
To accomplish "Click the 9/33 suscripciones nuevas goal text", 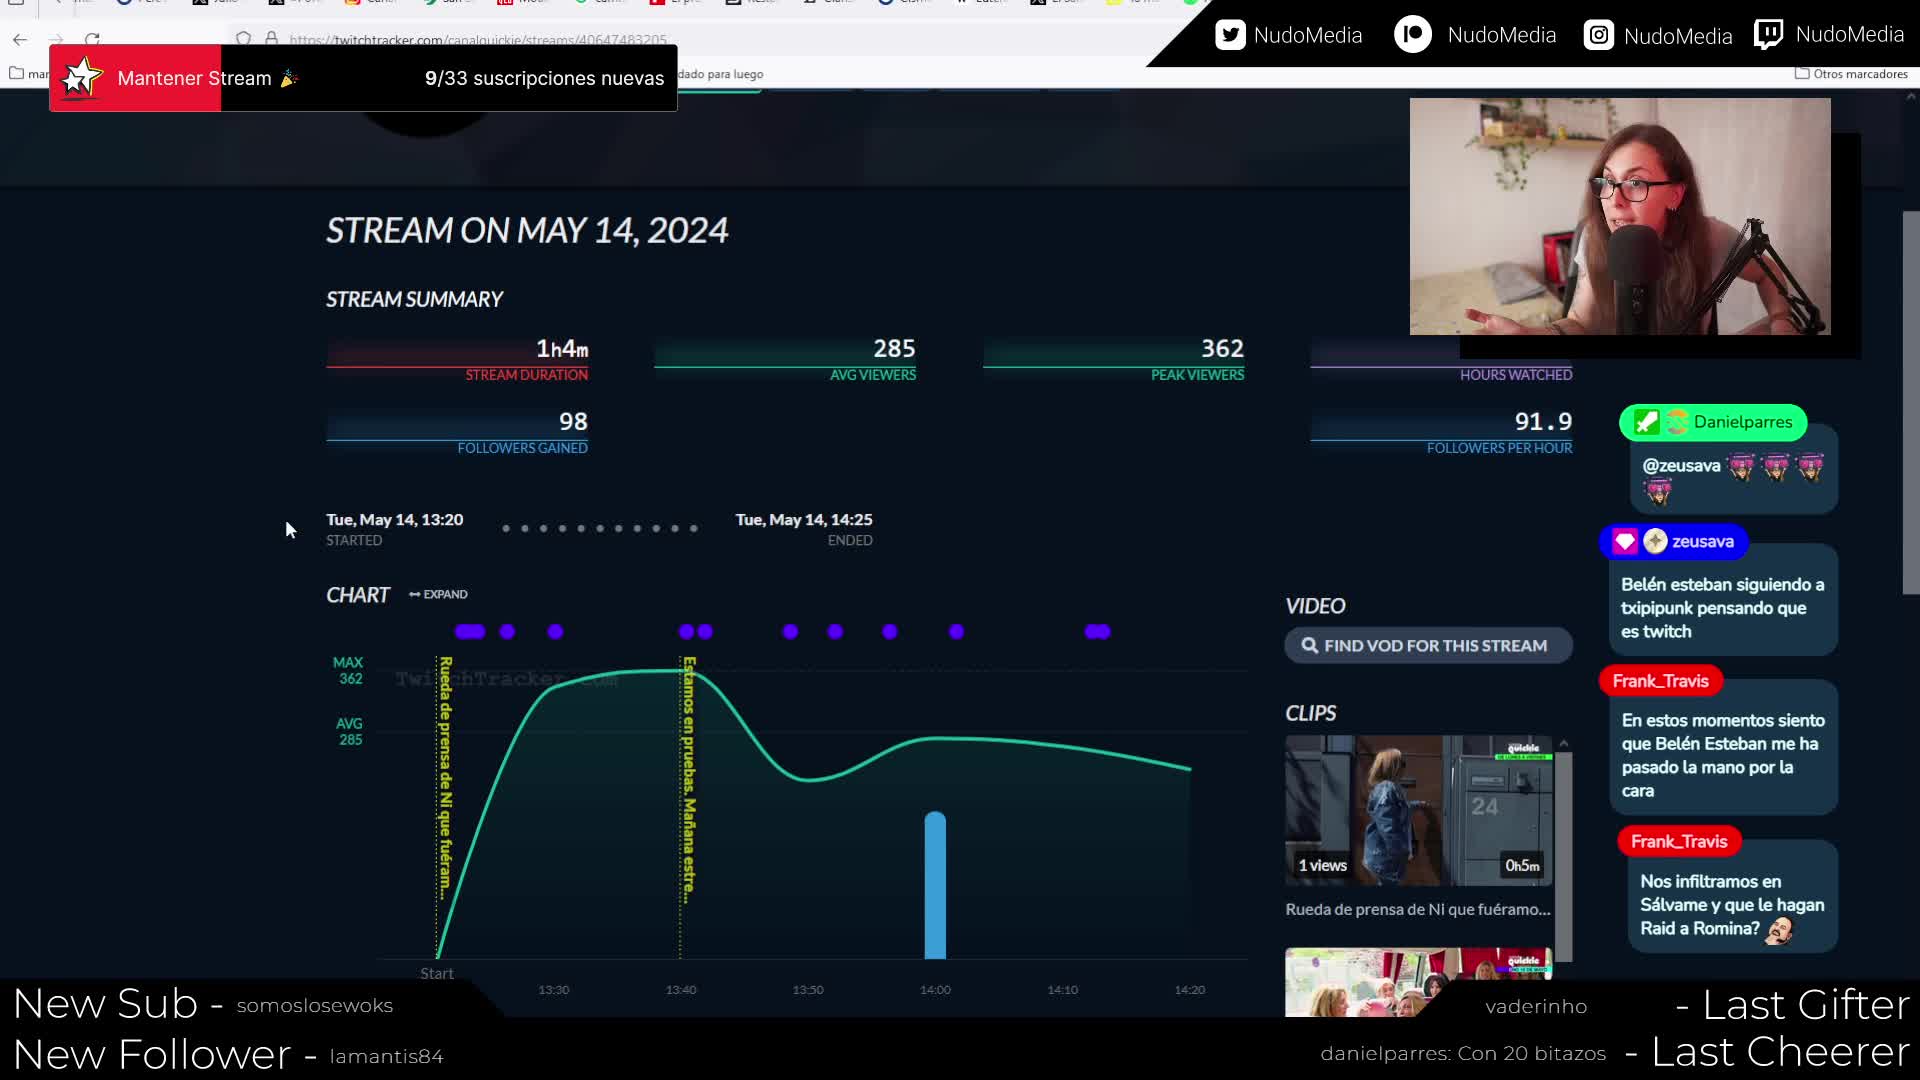I will pos(544,78).
